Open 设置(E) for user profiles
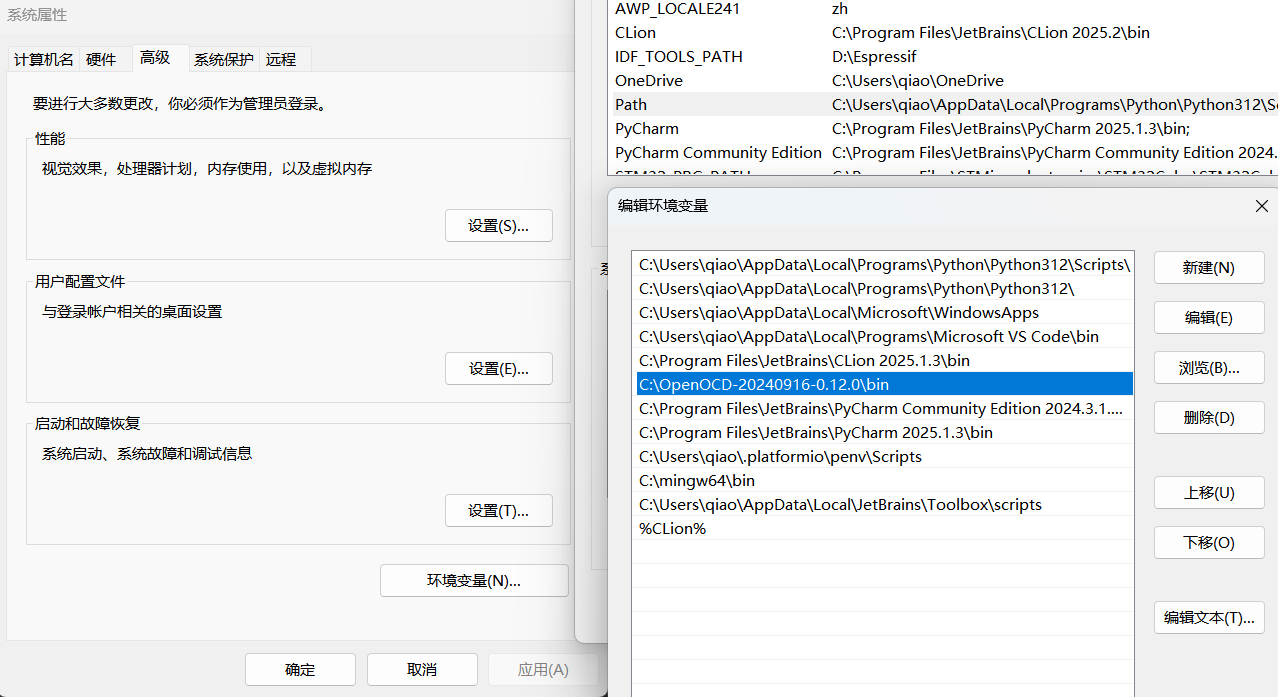The height and width of the screenshot is (697, 1278). pyautogui.click(x=498, y=369)
